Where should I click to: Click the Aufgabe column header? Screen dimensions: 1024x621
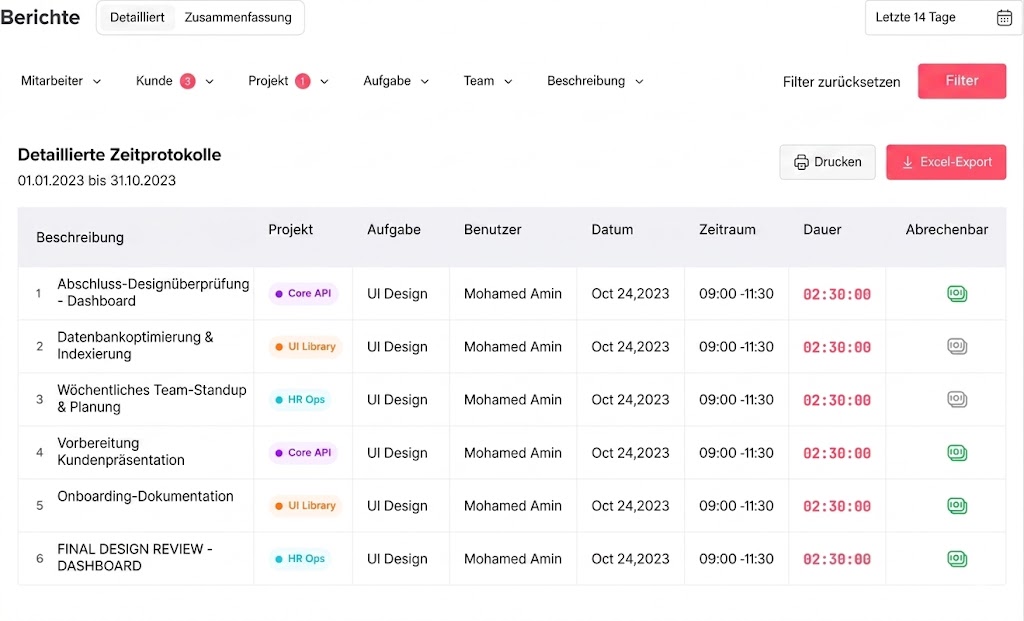pos(394,229)
